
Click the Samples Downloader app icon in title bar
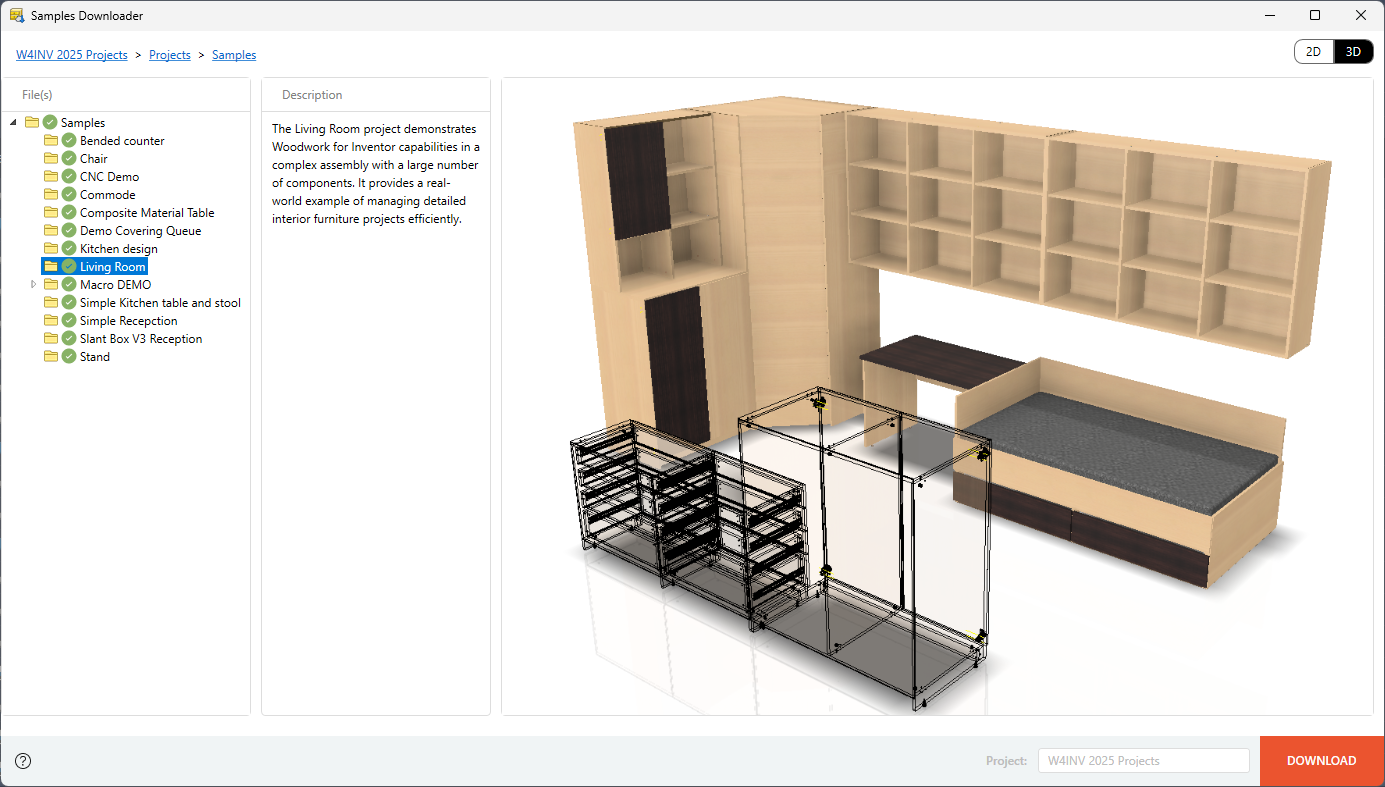pos(16,15)
